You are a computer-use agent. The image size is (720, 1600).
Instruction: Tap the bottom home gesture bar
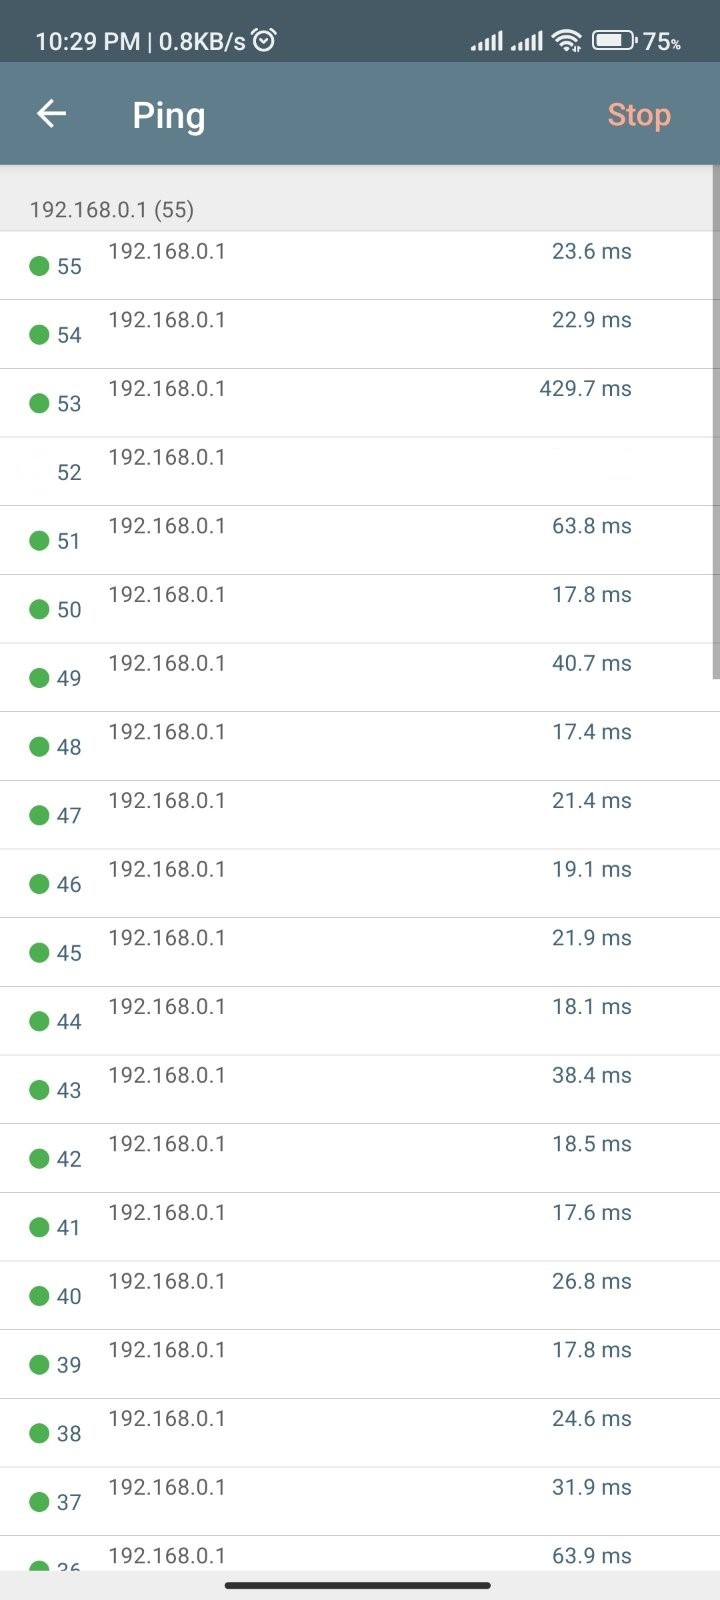coord(358,1585)
